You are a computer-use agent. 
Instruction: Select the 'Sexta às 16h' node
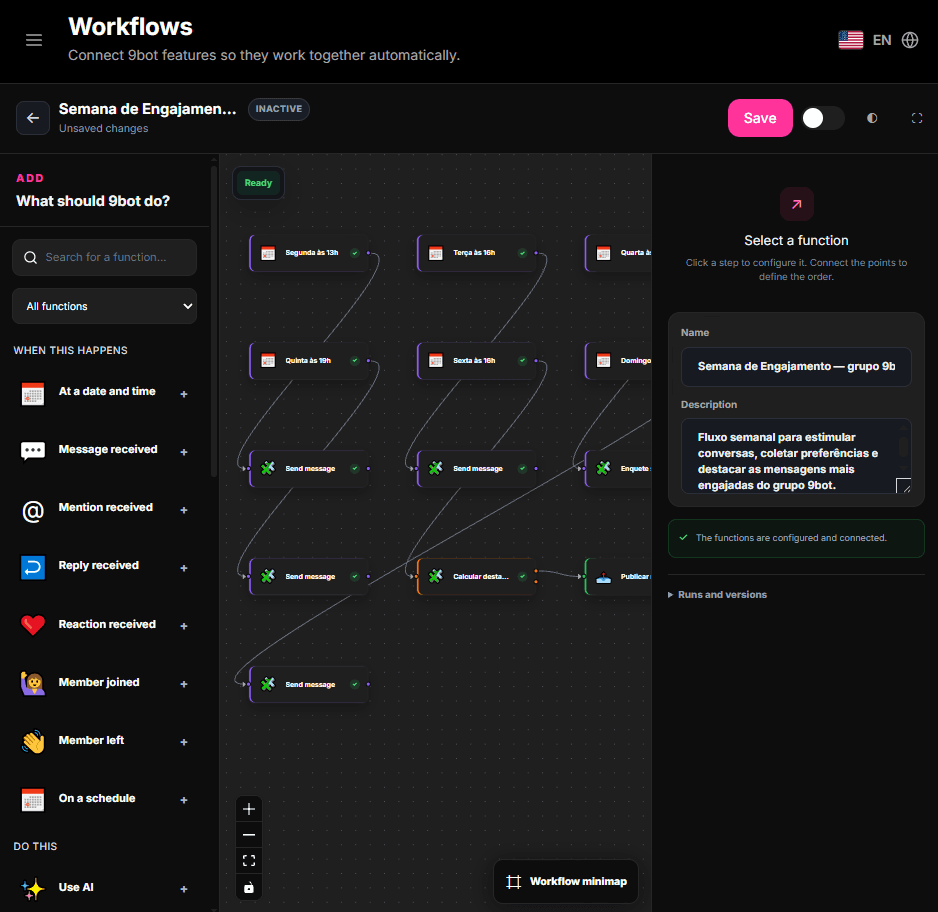tap(477, 361)
